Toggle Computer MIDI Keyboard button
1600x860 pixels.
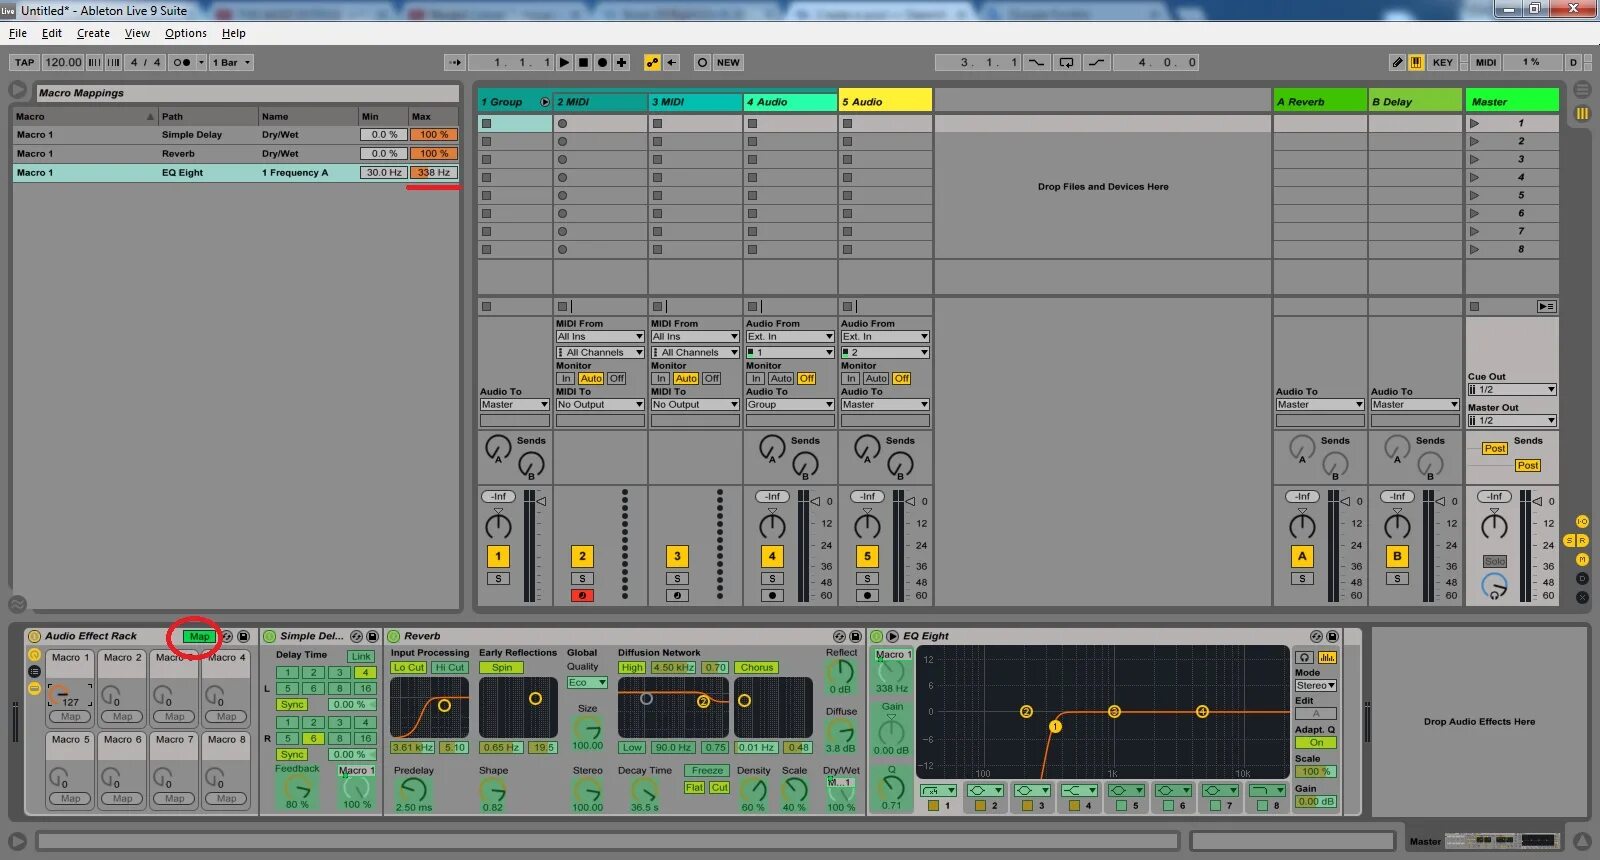coord(1416,62)
